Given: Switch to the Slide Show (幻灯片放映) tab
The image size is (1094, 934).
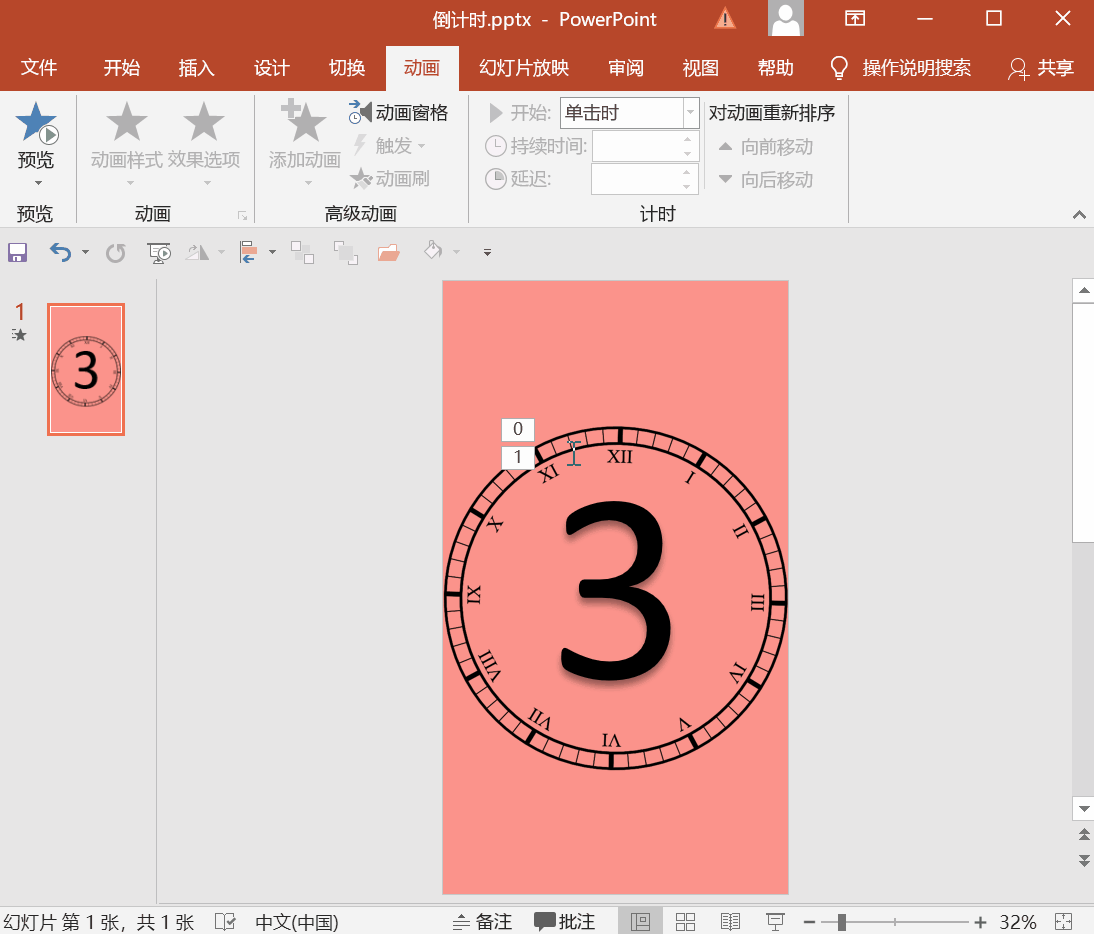Looking at the screenshot, I should click(x=524, y=68).
